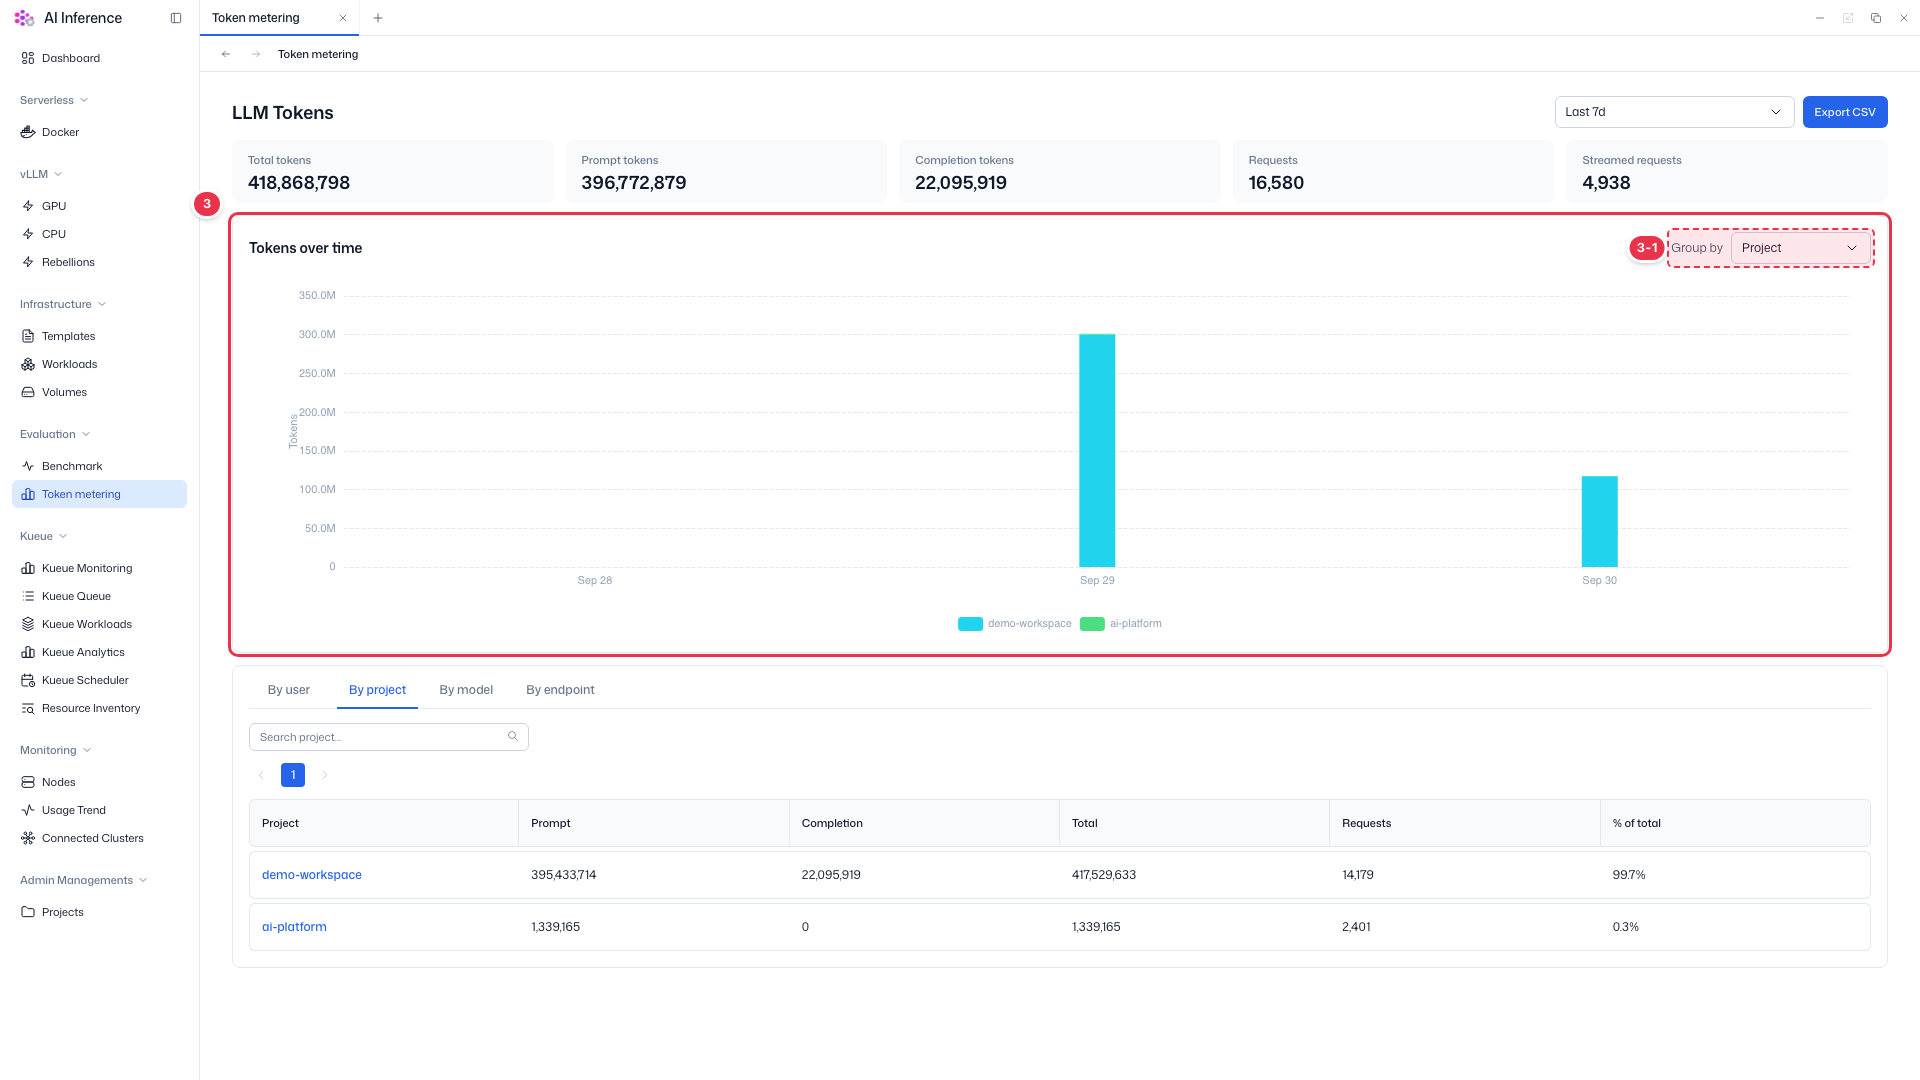Open a new tab with plus icon
Image resolution: width=1920 pixels, height=1080 pixels.
(x=378, y=18)
